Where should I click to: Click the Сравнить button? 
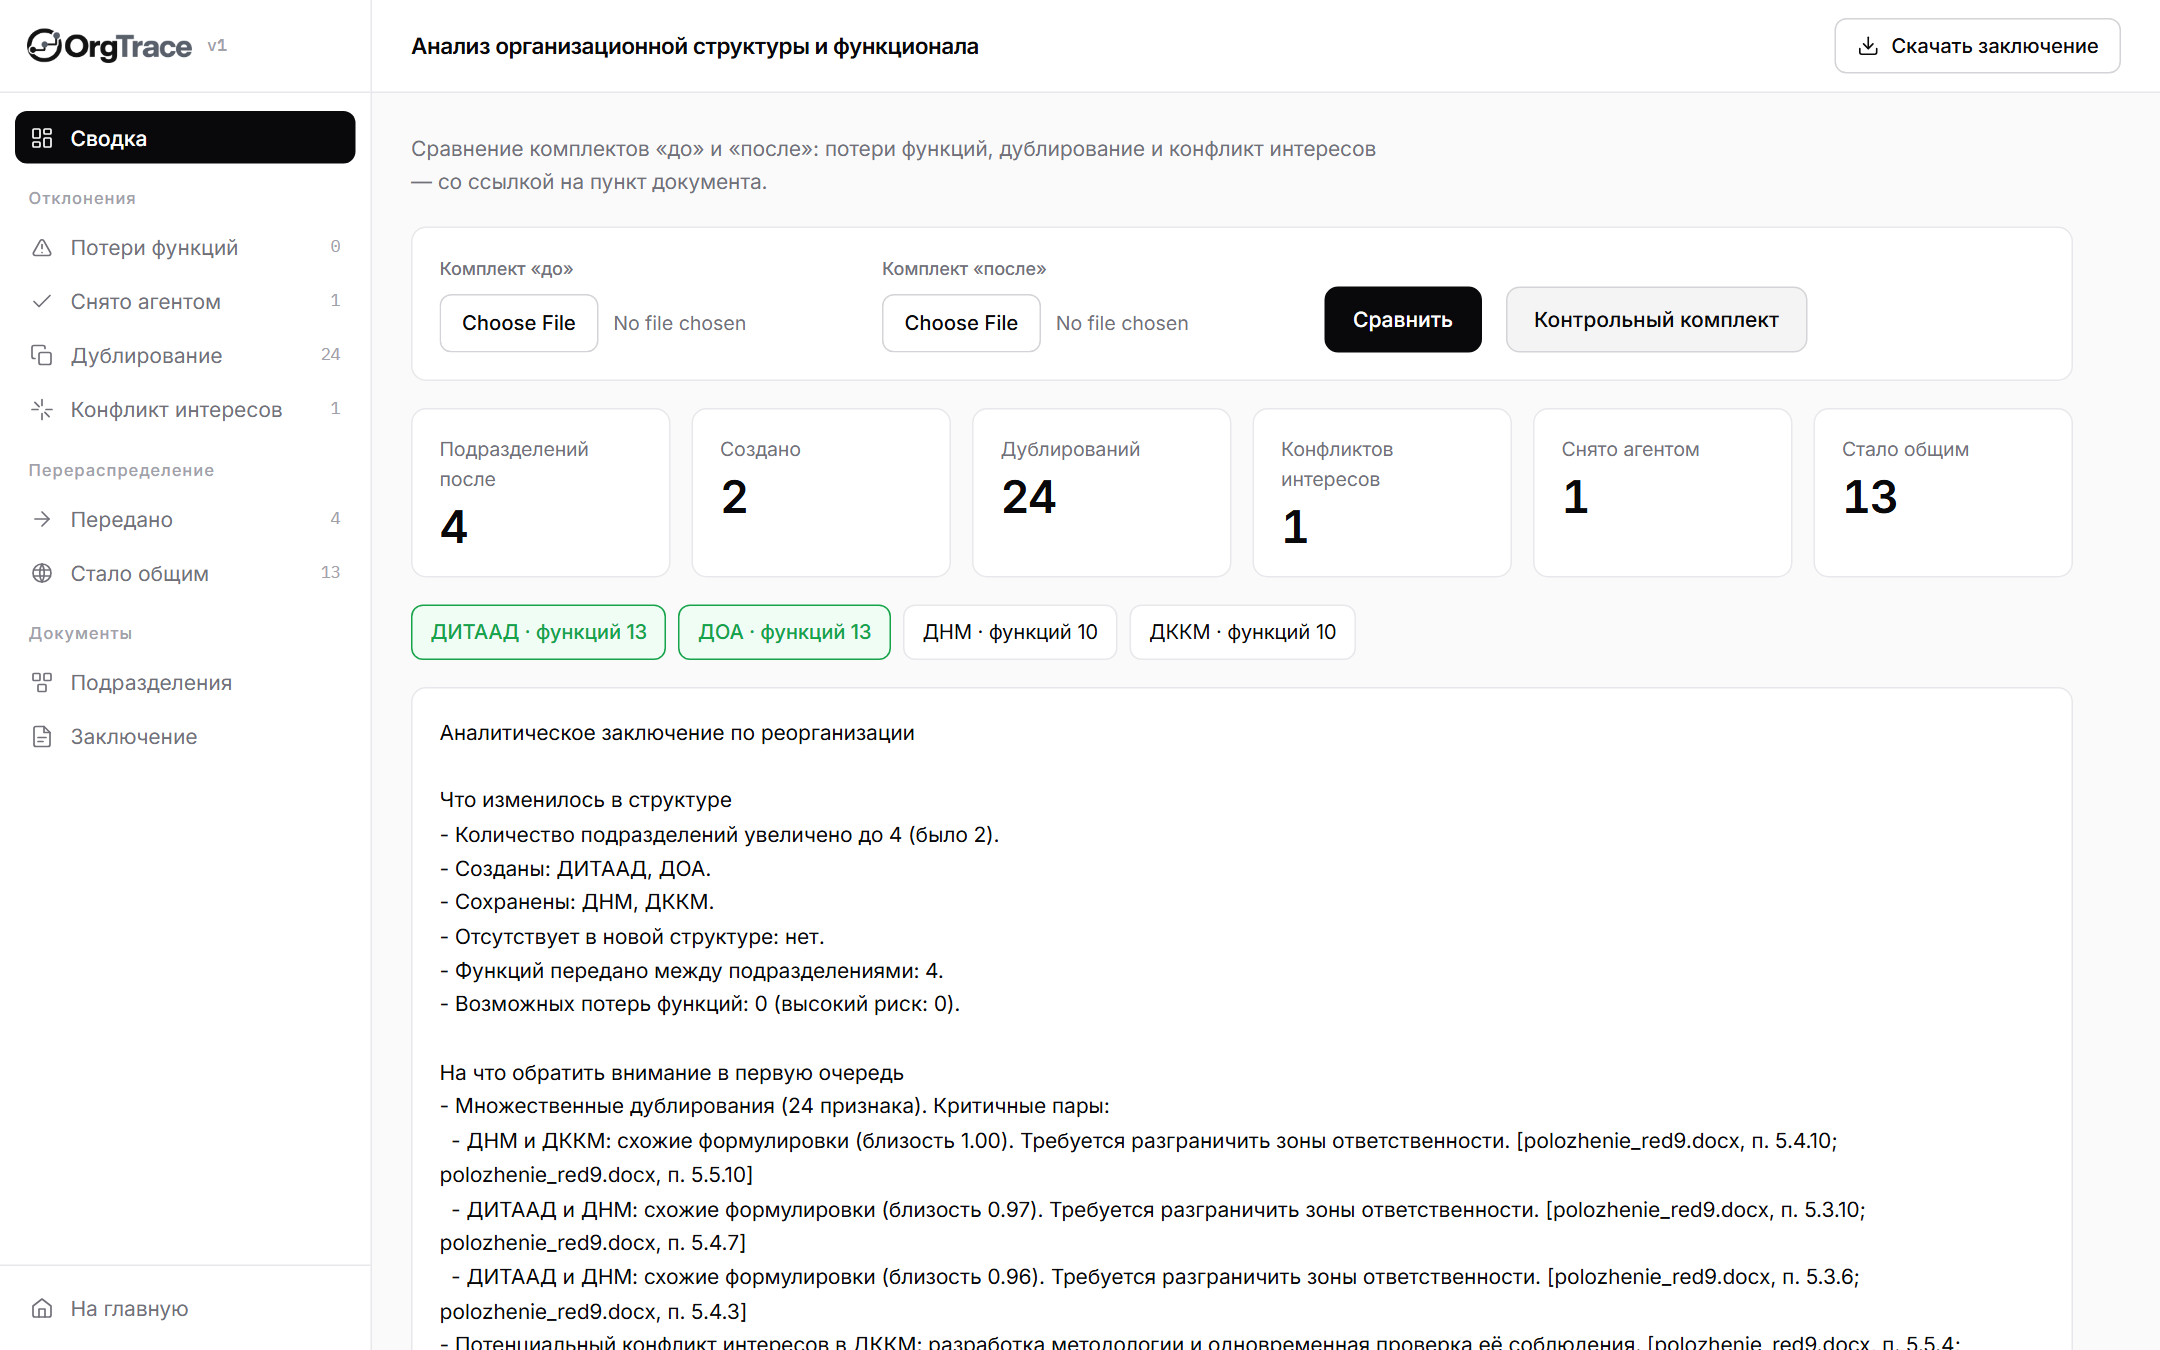pyautogui.click(x=1402, y=320)
